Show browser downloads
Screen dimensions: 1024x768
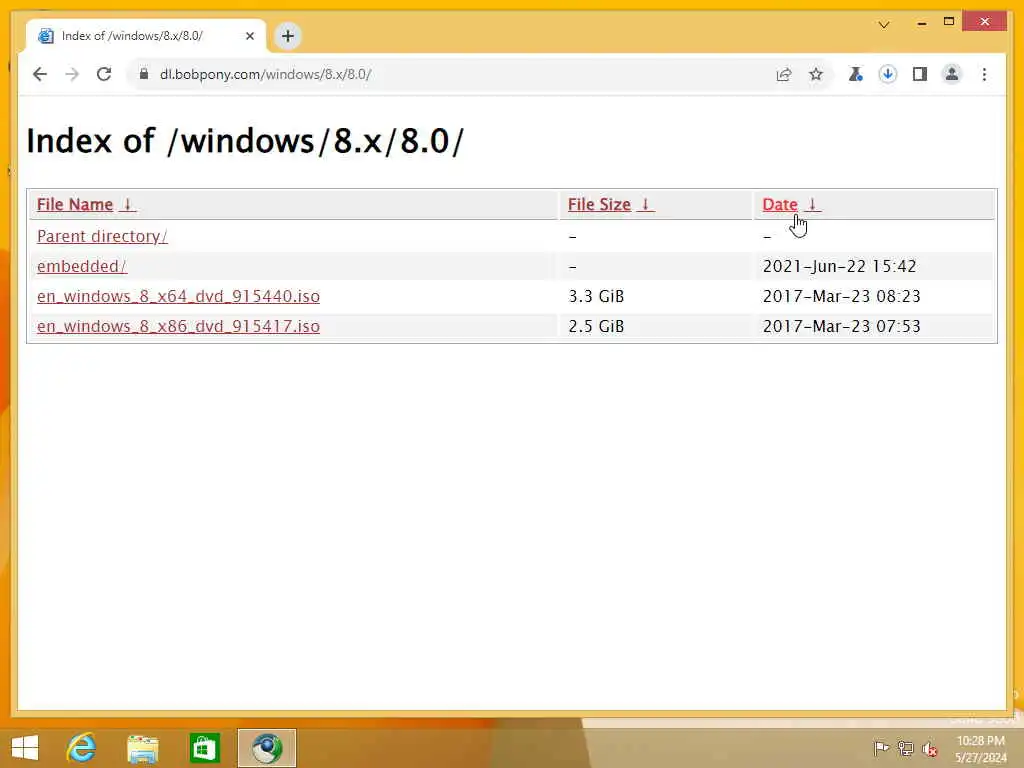click(888, 74)
